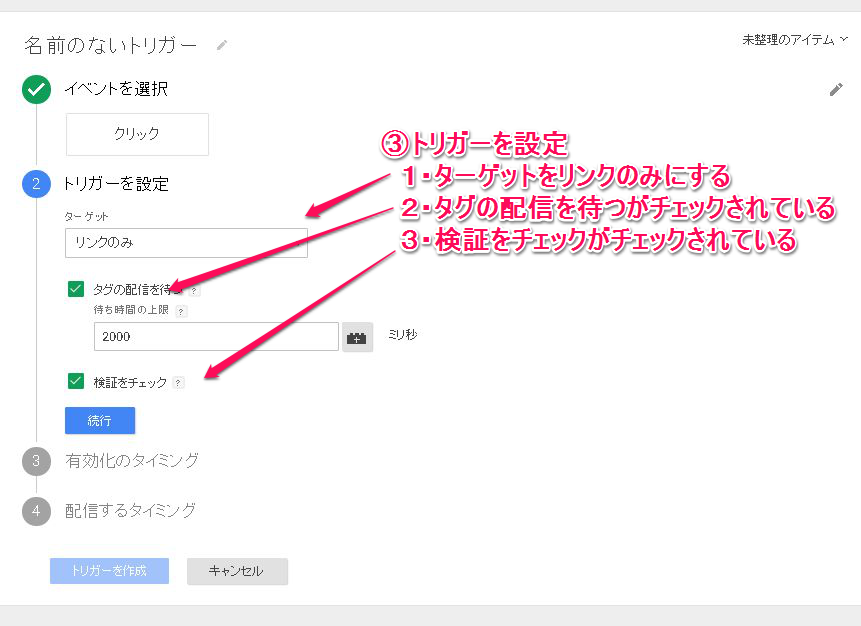Click the 続行 continue button

pyautogui.click(x=100, y=421)
